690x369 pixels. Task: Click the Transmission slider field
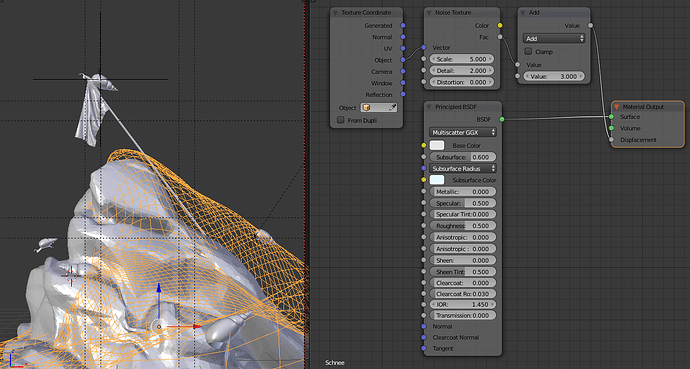pyautogui.click(x=462, y=315)
